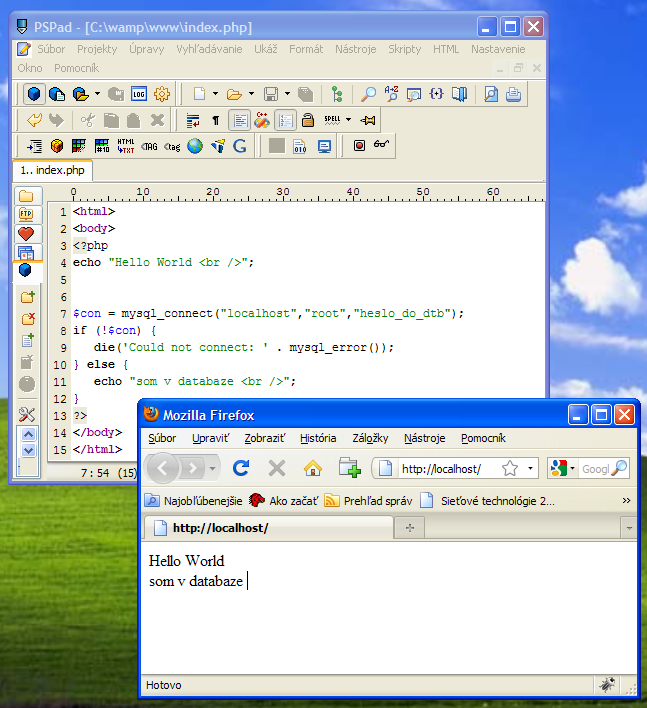This screenshot has height=708, width=647.
Task: Open the gear settings icon in PSPad toolbar
Action: pyautogui.click(x=162, y=94)
